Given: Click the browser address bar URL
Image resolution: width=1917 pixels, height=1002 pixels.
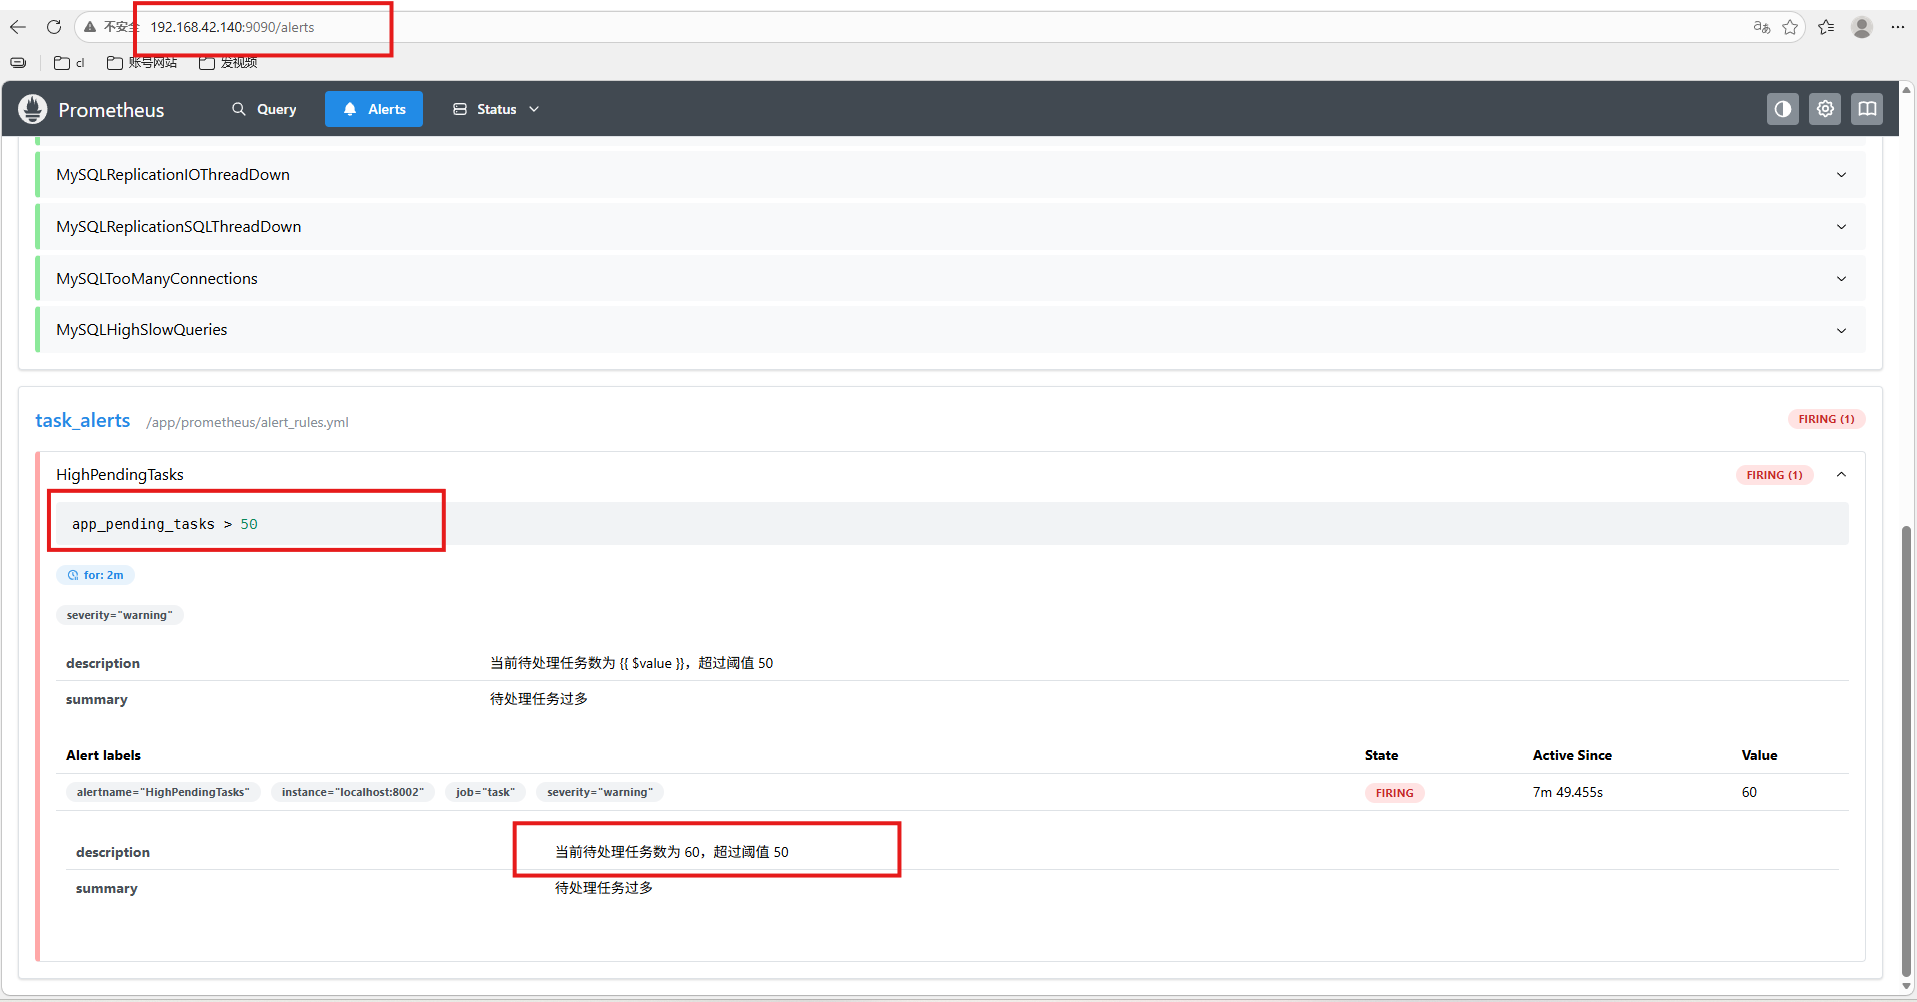Looking at the screenshot, I should [x=232, y=27].
